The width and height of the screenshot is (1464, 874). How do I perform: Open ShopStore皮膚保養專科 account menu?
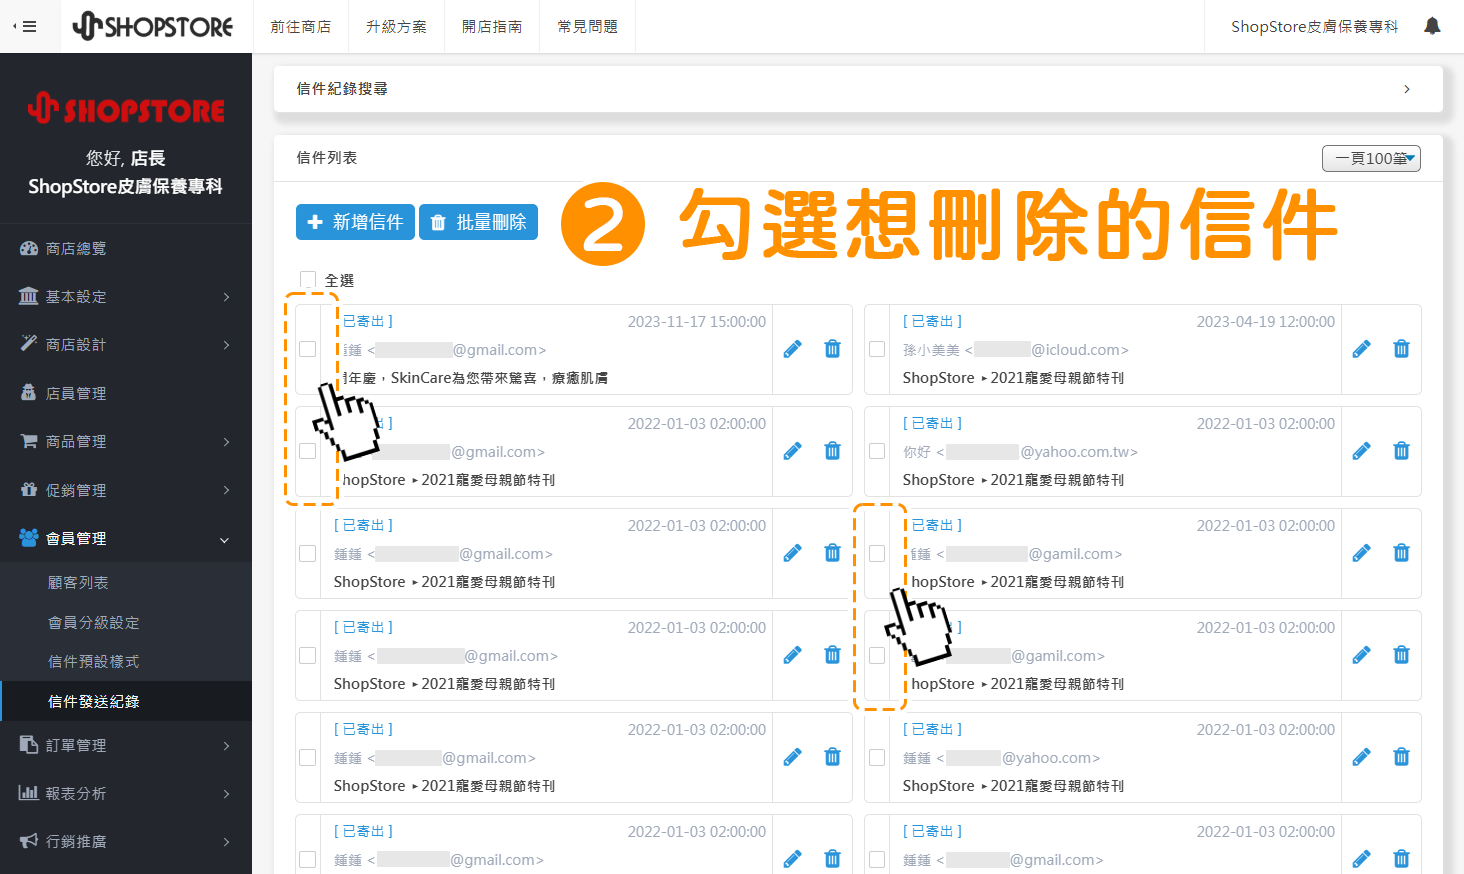coord(1314,26)
